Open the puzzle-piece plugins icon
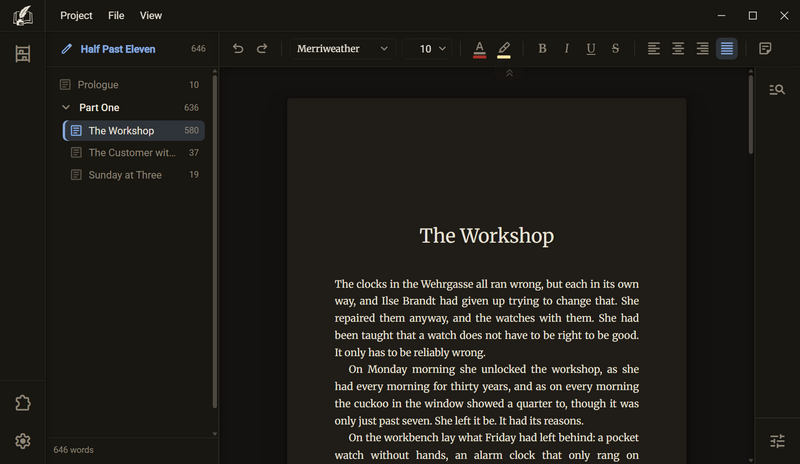This screenshot has width=800, height=464. point(22,403)
